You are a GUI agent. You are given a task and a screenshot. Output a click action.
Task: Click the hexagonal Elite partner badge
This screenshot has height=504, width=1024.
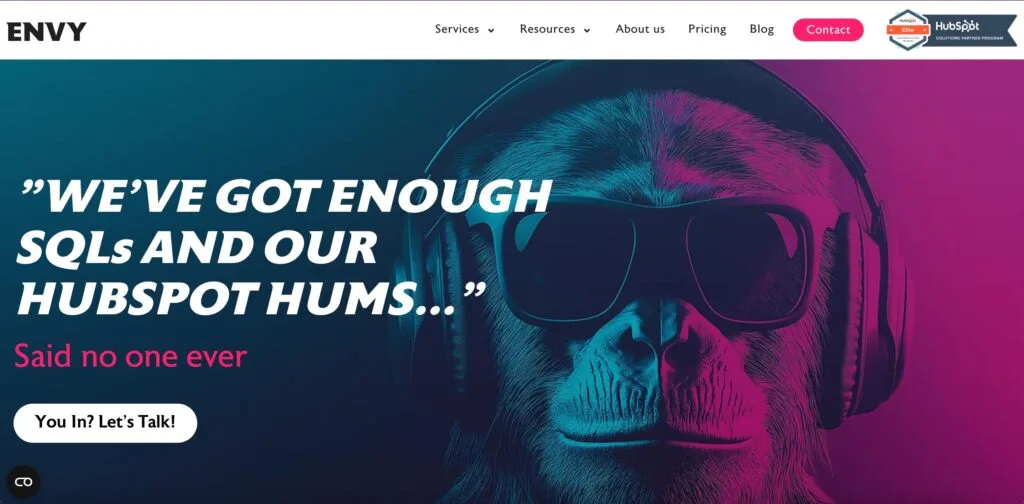[908, 29]
